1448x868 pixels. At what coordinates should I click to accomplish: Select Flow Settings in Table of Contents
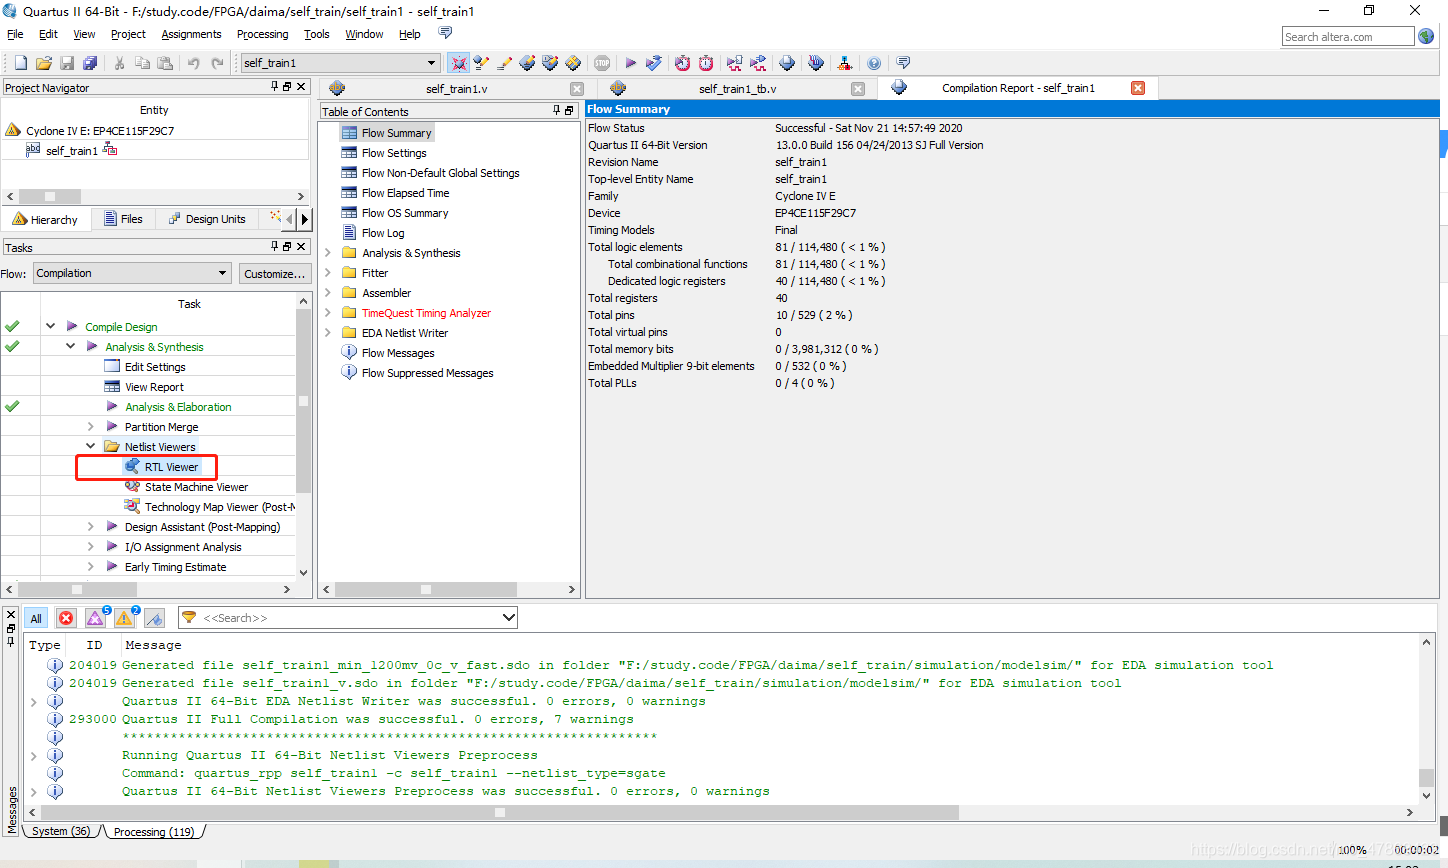click(x=394, y=153)
